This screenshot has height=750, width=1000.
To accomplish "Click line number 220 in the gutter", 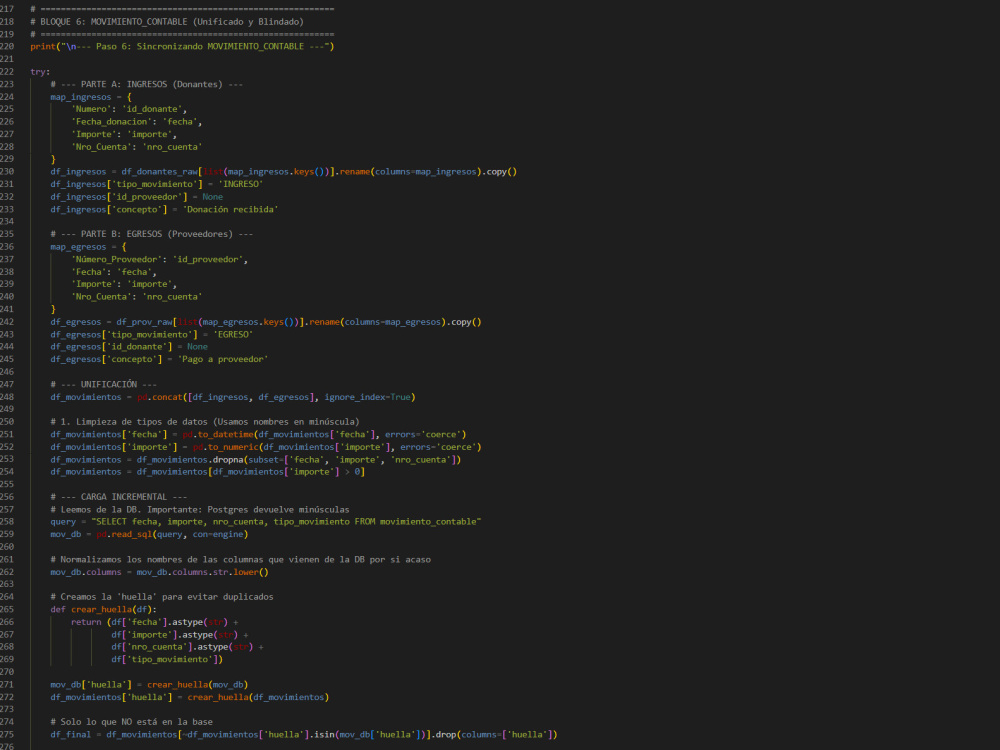I will coord(6,47).
